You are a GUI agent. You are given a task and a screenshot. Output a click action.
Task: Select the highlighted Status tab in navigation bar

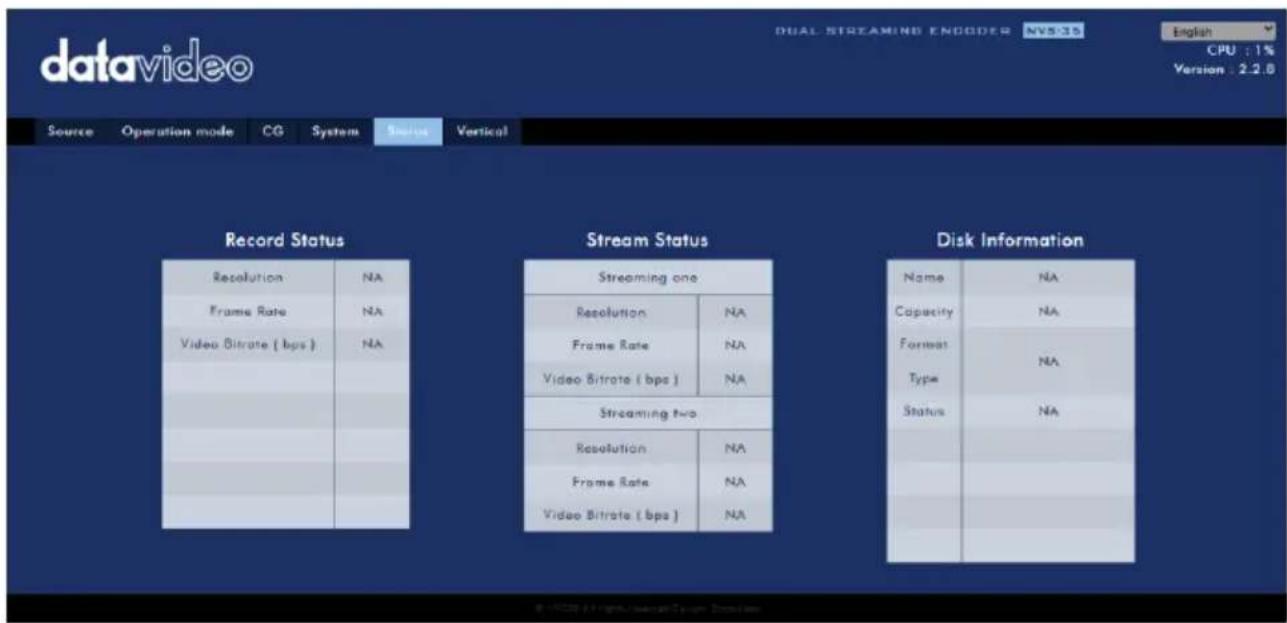409,131
